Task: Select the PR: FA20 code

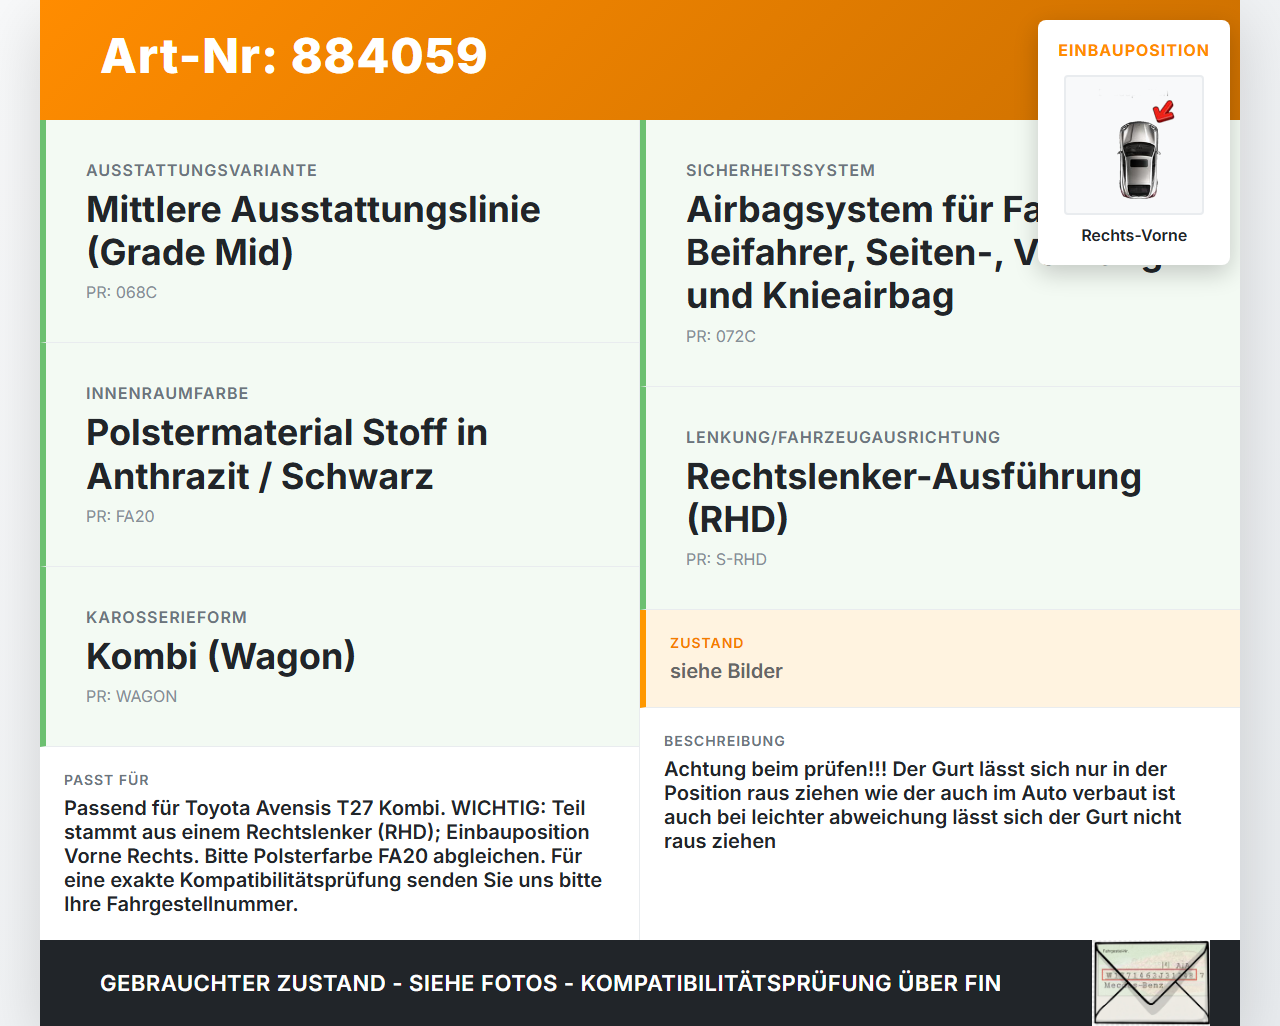Action: pos(120,517)
